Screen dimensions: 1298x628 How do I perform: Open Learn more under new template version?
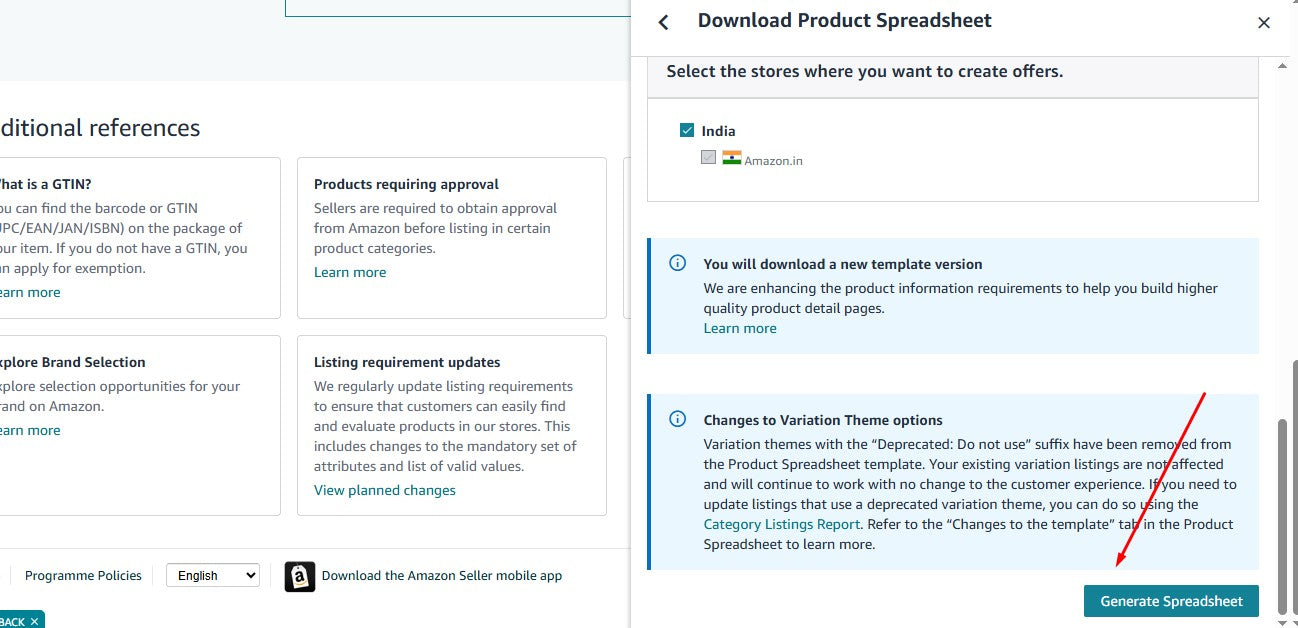point(740,328)
